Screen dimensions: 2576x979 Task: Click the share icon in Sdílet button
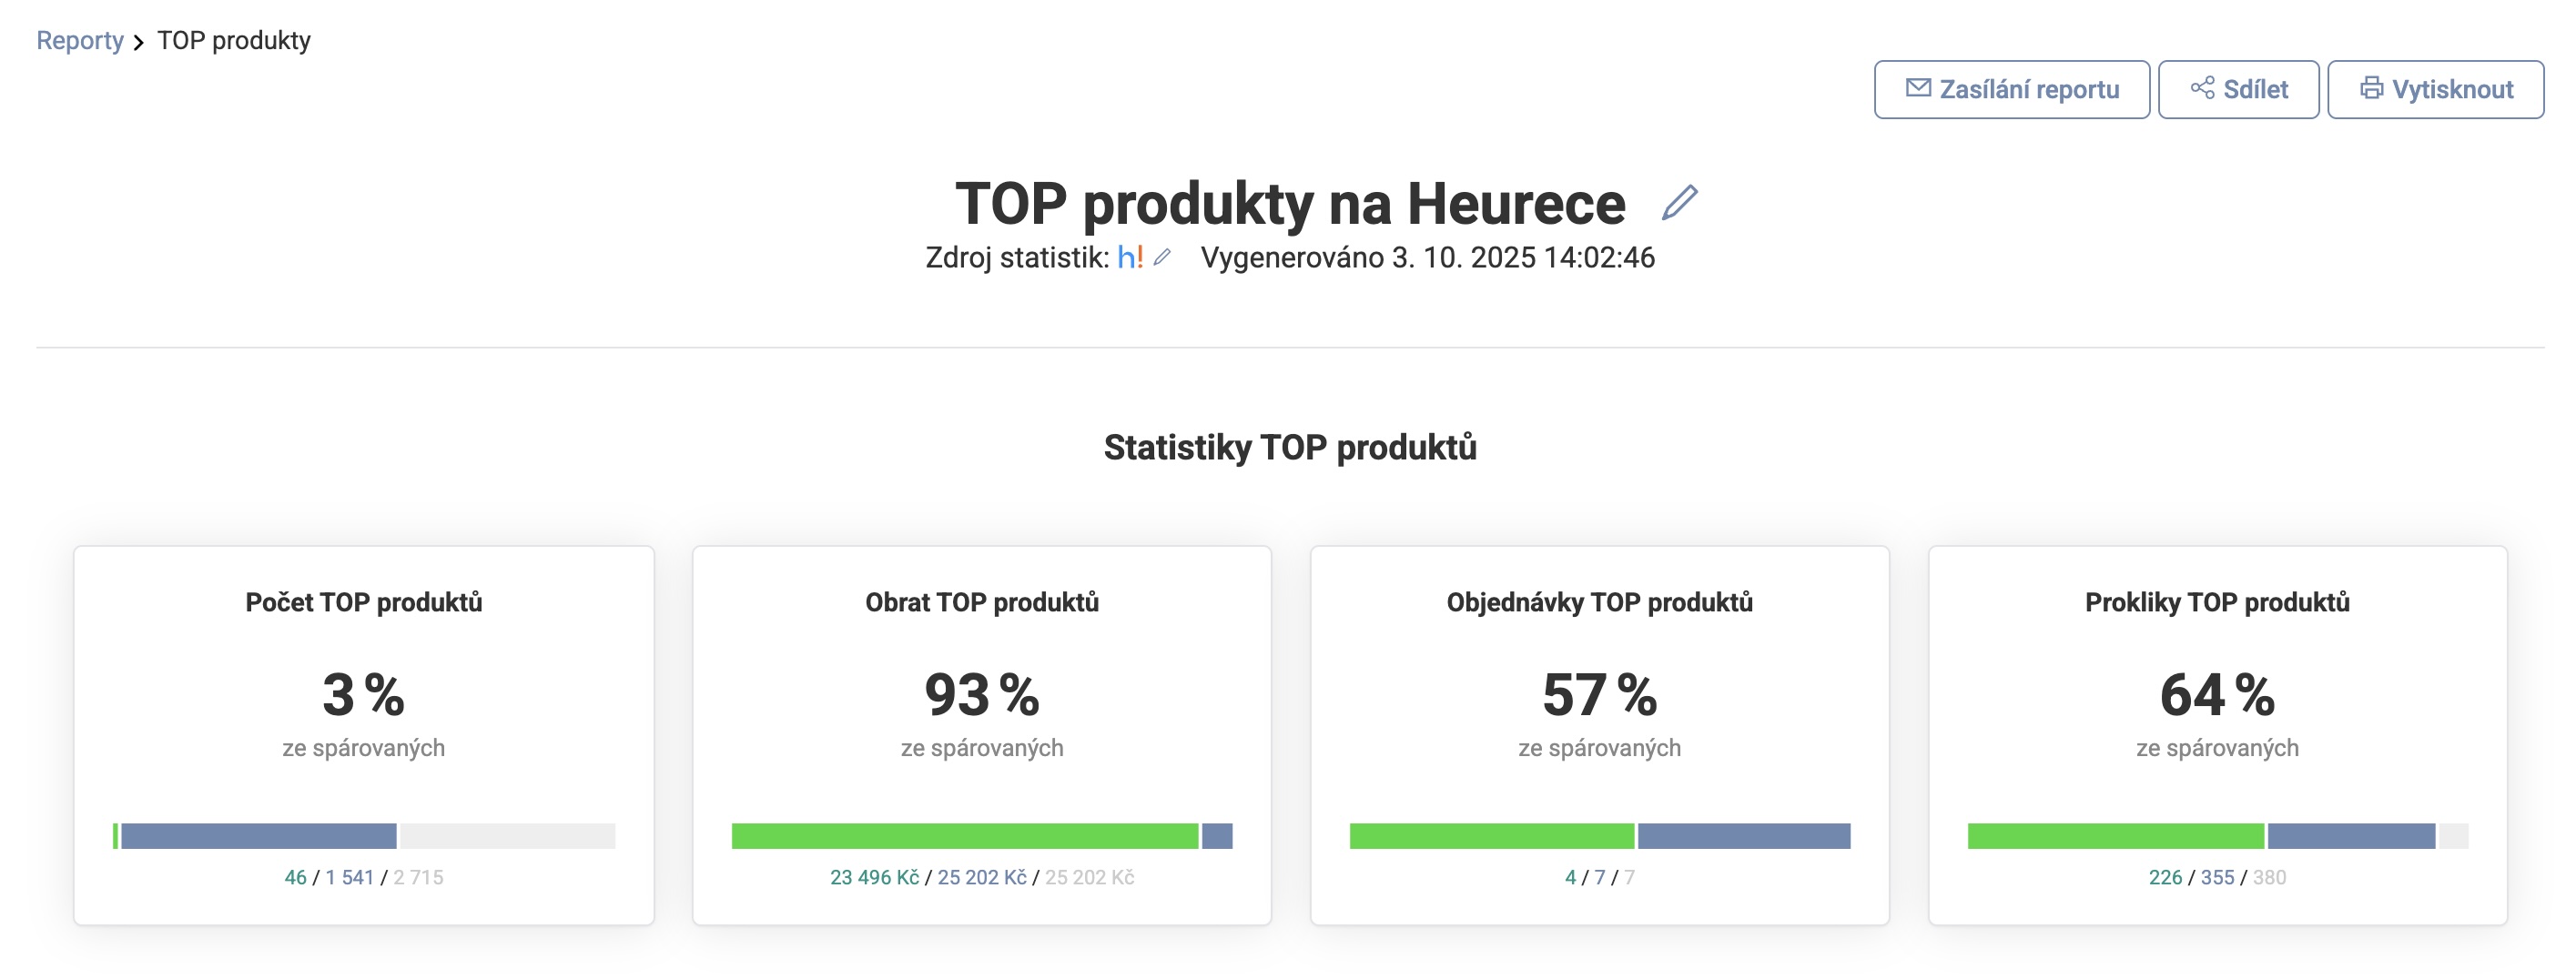pos(2202,88)
